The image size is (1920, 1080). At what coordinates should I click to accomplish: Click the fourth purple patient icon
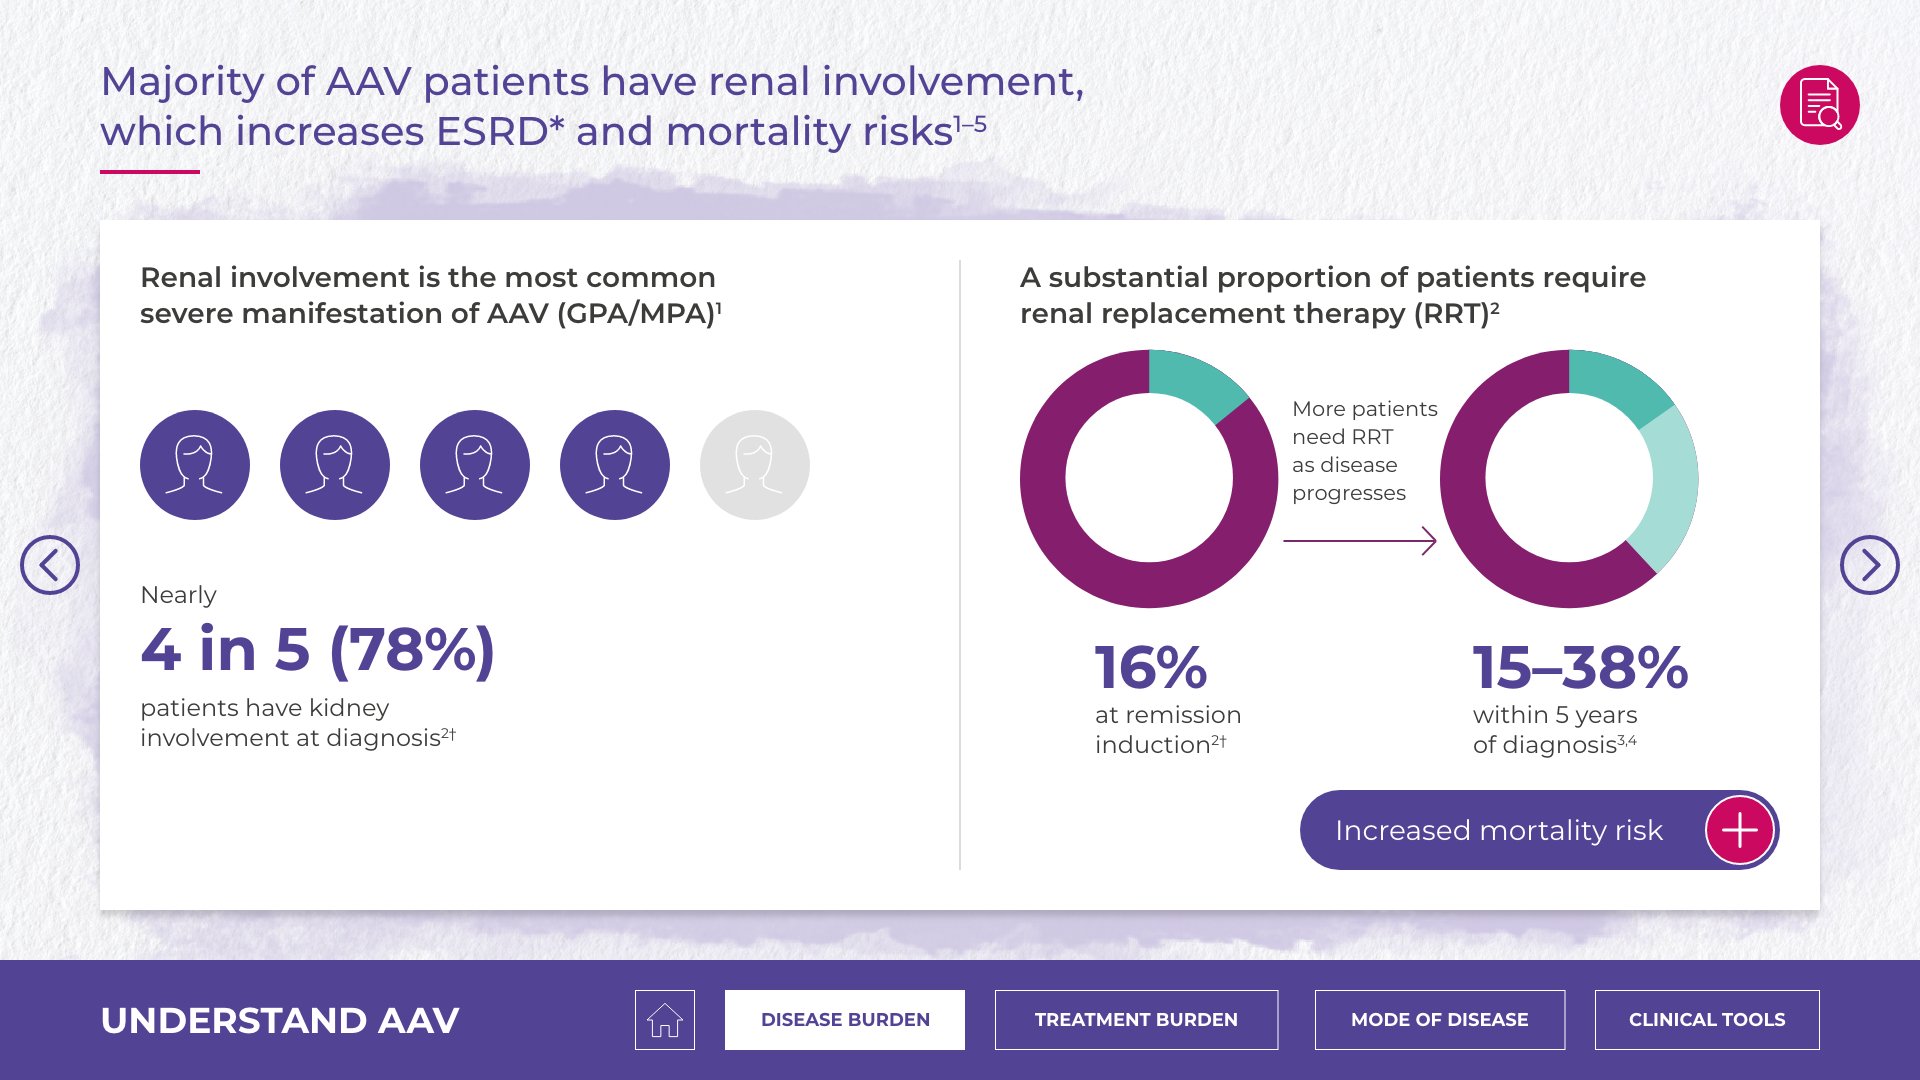(615, 465)
